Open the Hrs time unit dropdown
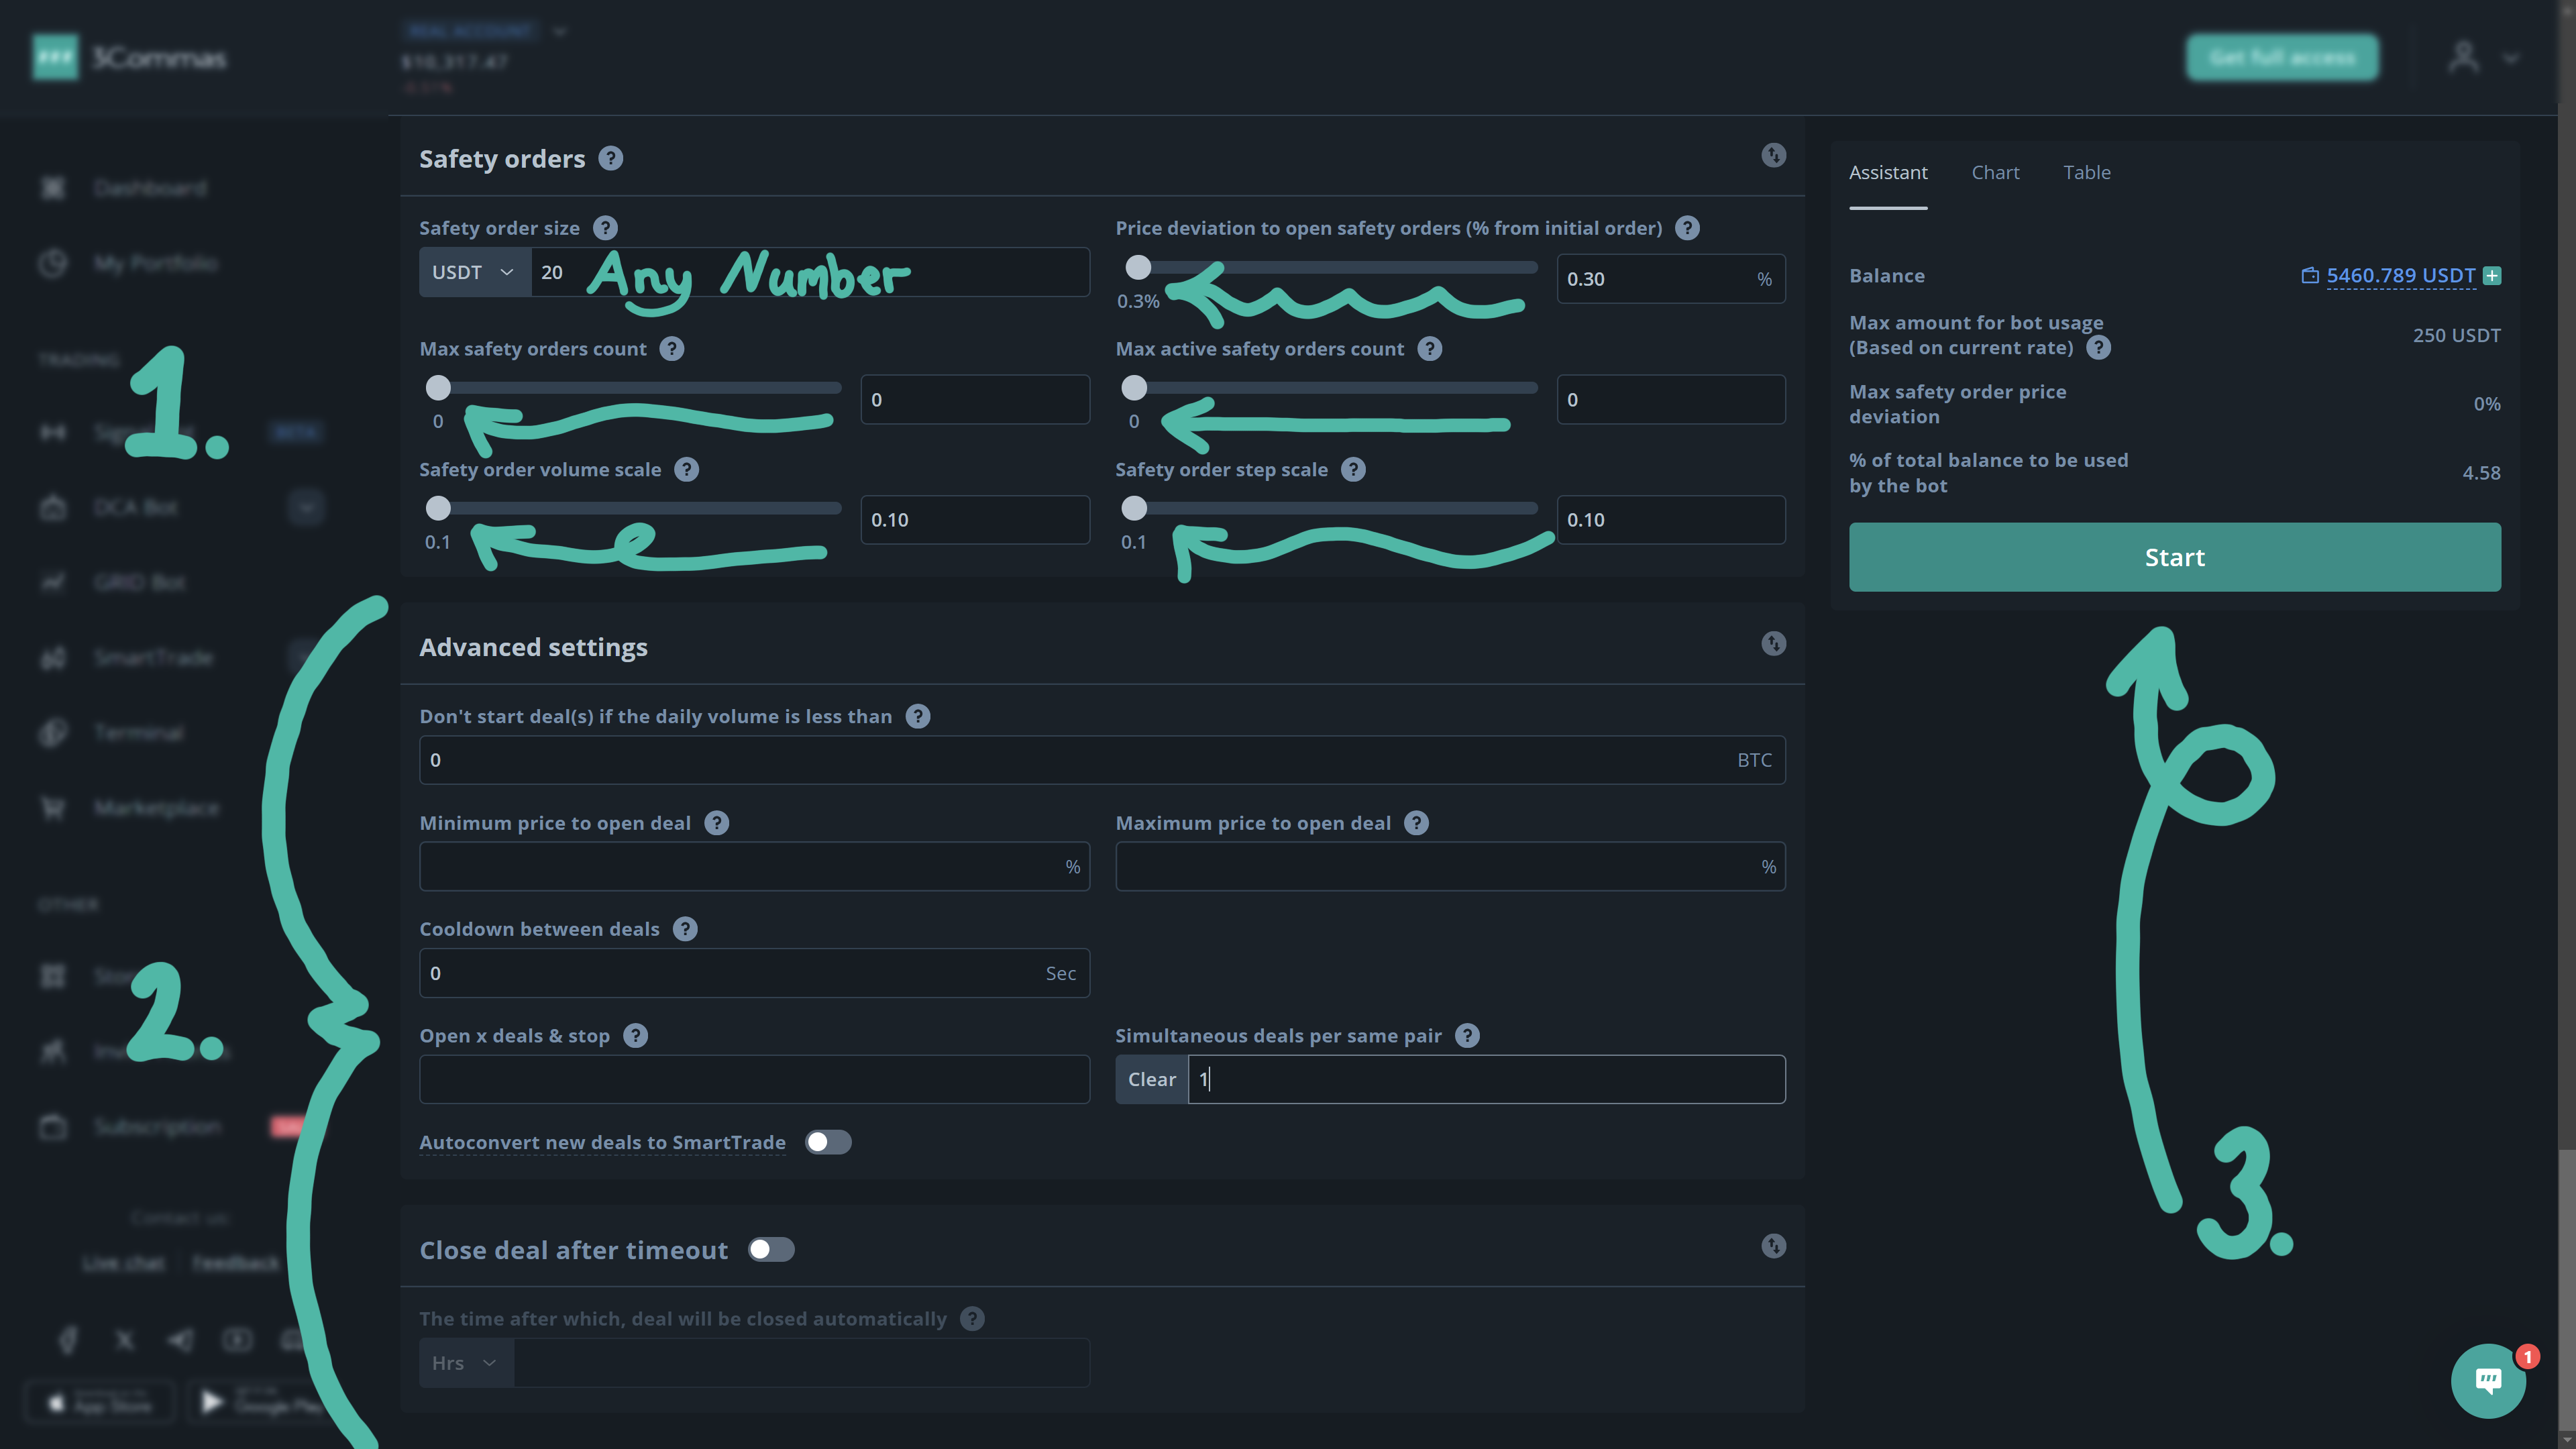This screenshot has width=2576, height=1449. (x=465, y=1363)
